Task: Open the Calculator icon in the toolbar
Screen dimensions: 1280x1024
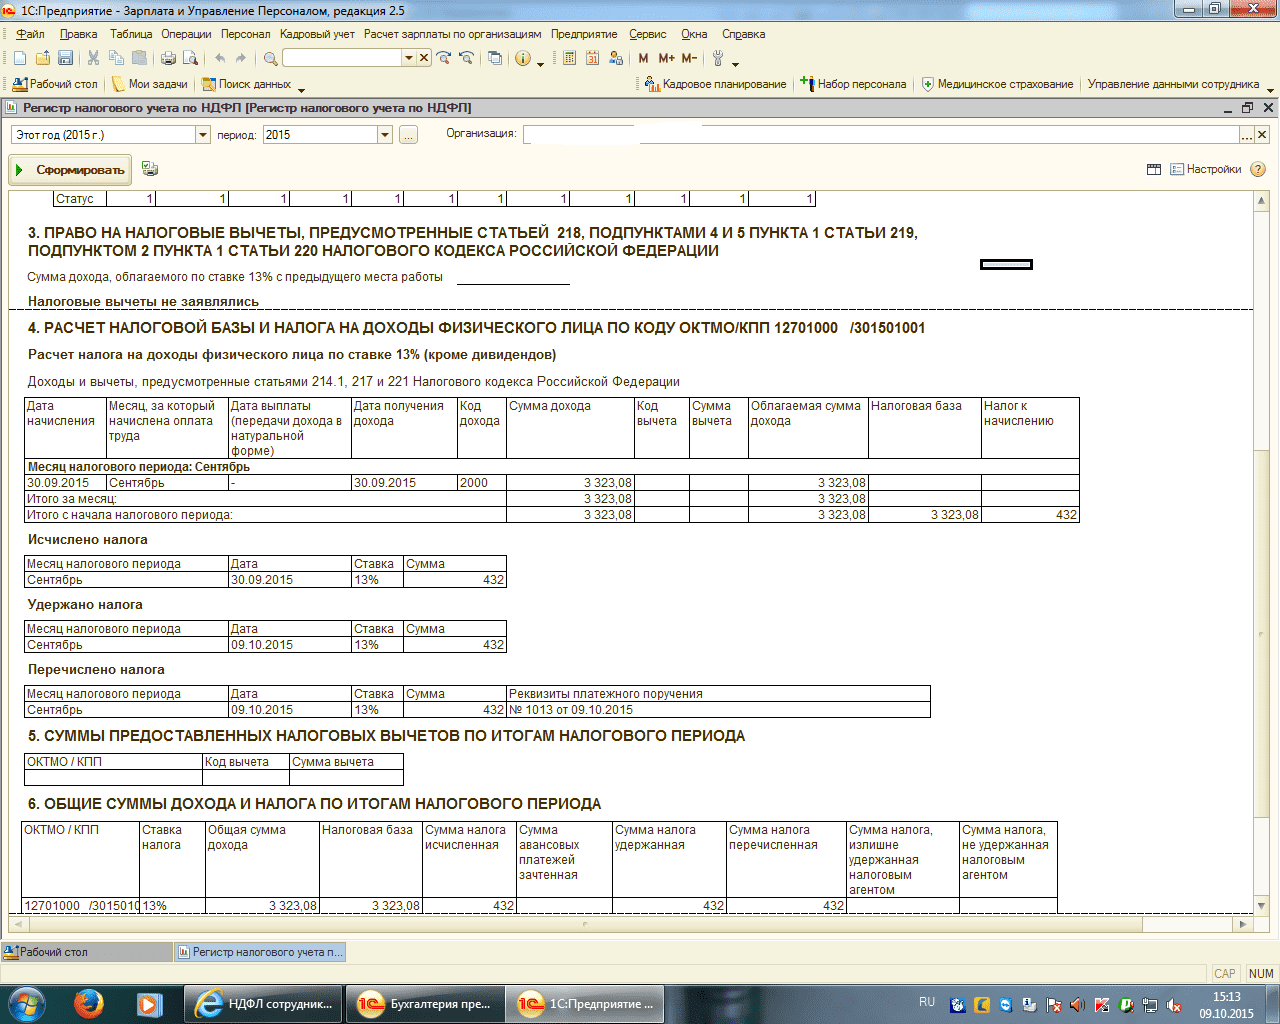Action: [x=569, y=58]
